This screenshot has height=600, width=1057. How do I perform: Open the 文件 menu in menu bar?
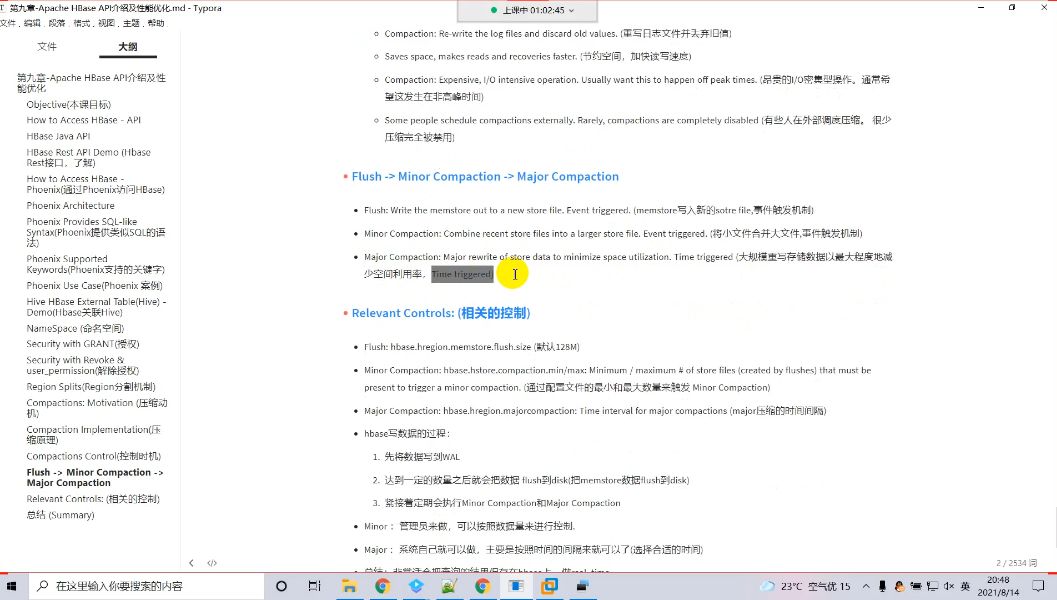tap(8, 23)
